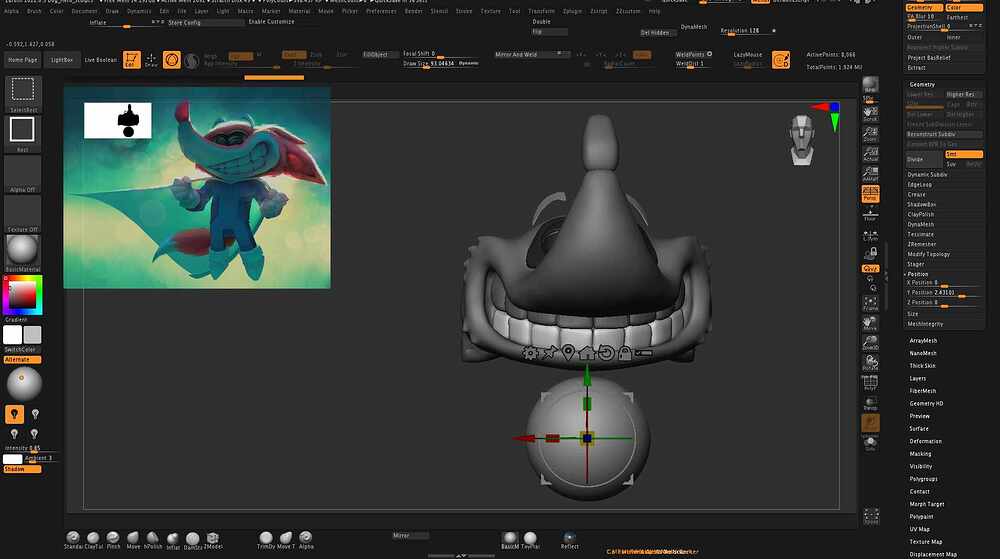Open the LightBox button
The height and width of the screenshot is (559, 1000).
pos(62,60)
